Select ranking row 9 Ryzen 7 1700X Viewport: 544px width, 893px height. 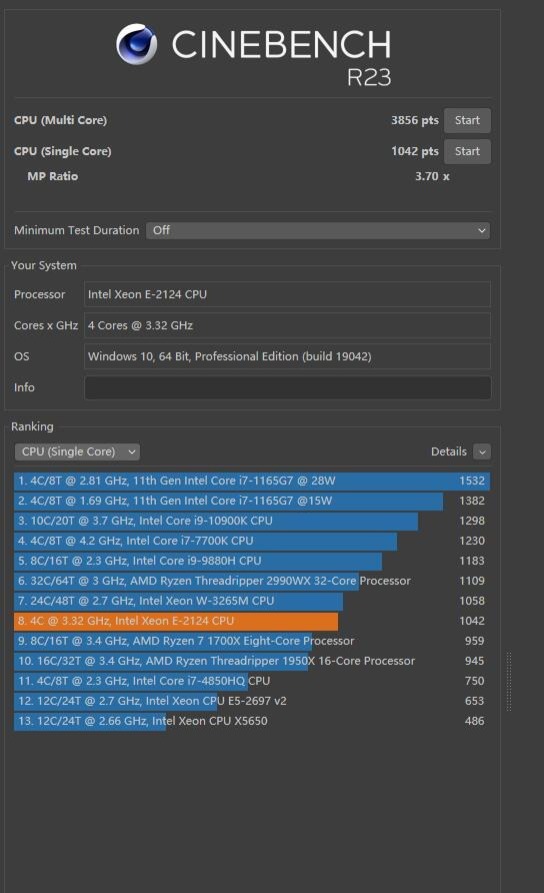[252, 641]
